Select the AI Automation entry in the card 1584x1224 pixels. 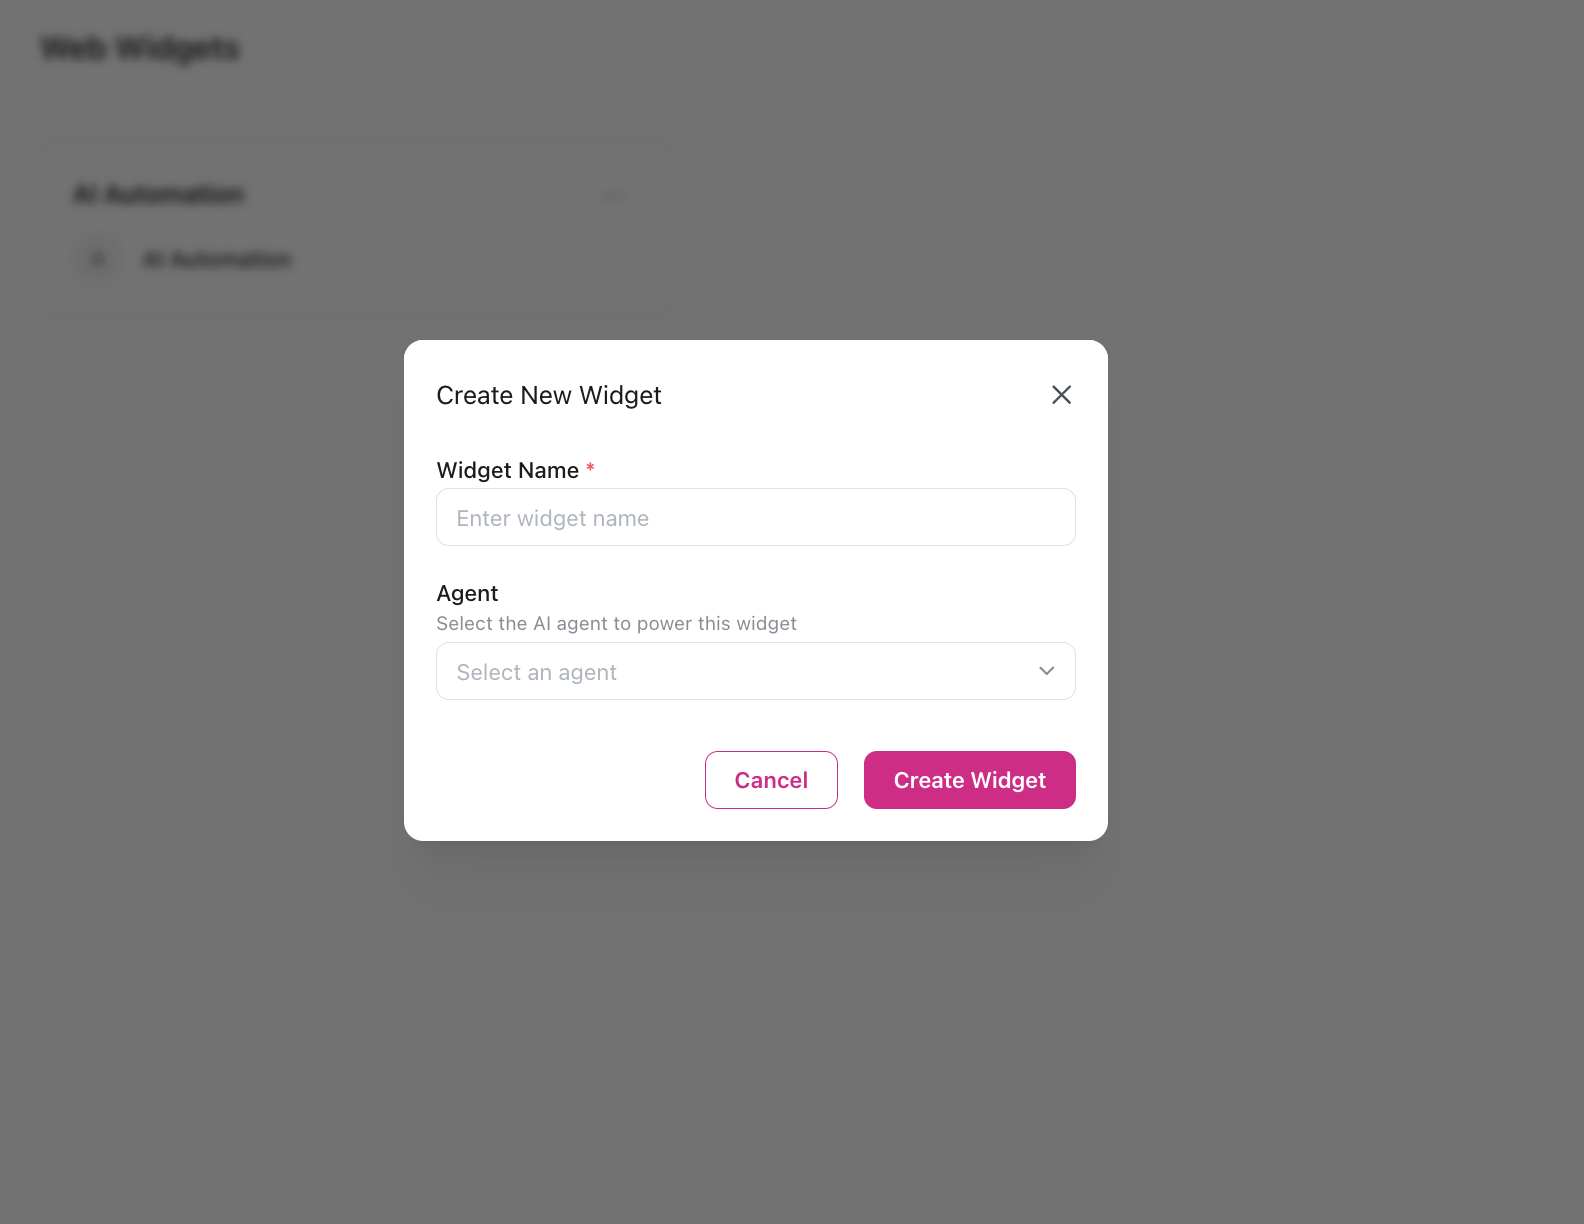click(x=217, y=258)
